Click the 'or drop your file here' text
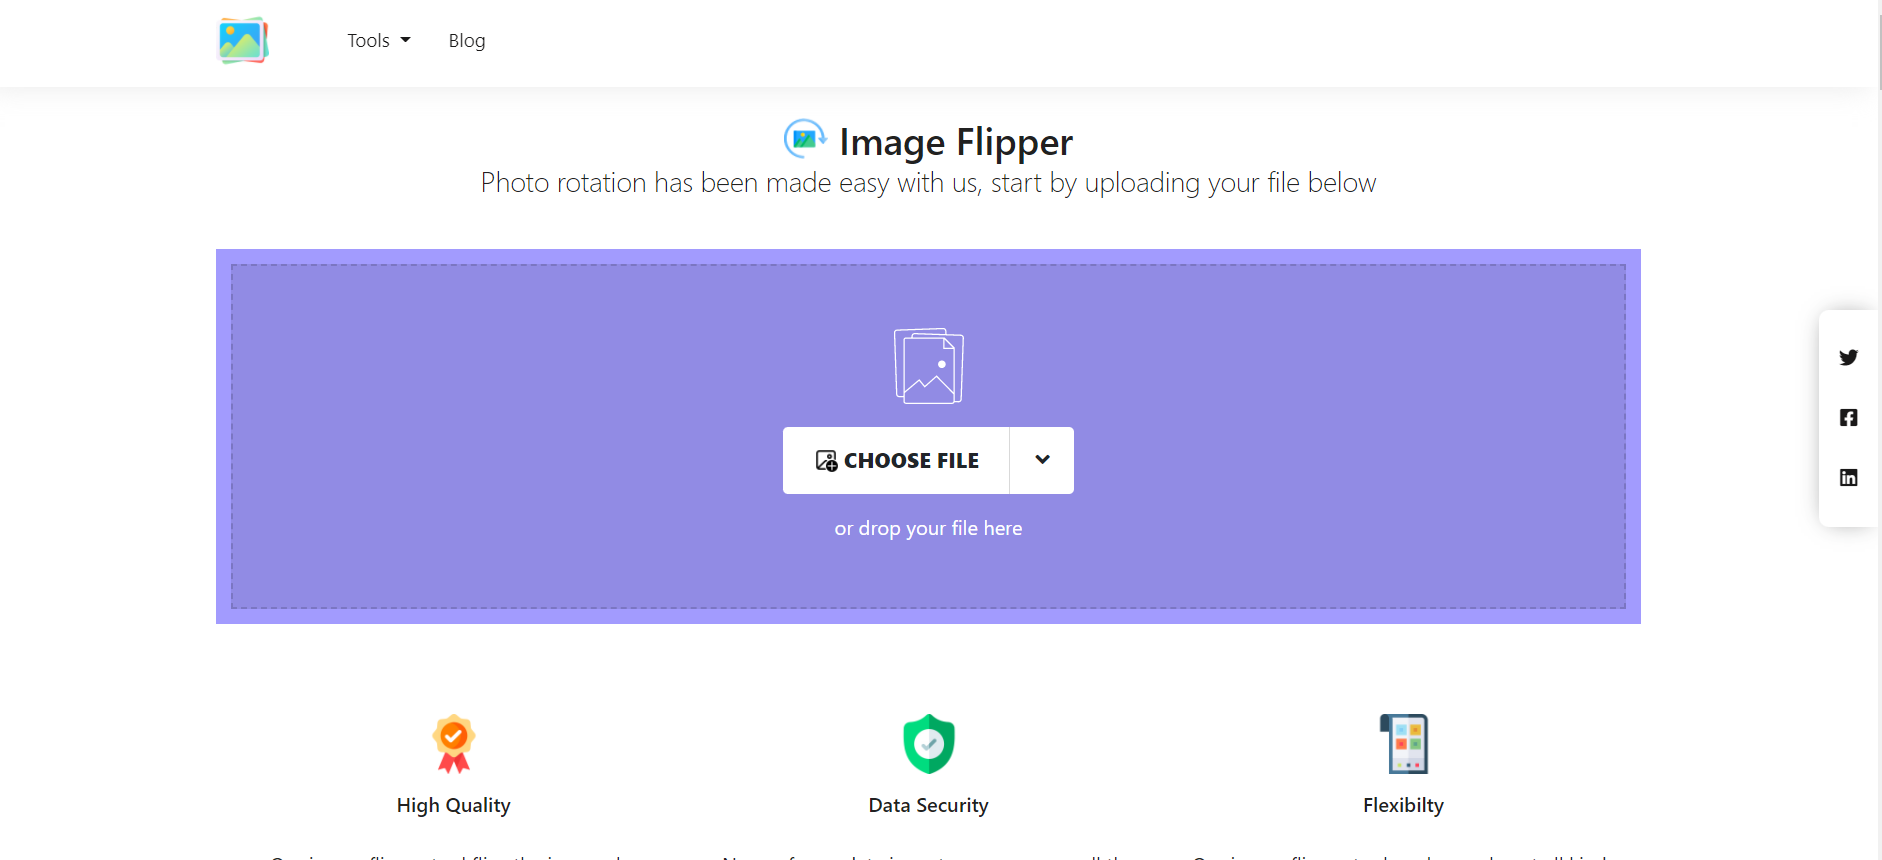The width and height of the screenshot is (1882, 860). tap(928, 528)
